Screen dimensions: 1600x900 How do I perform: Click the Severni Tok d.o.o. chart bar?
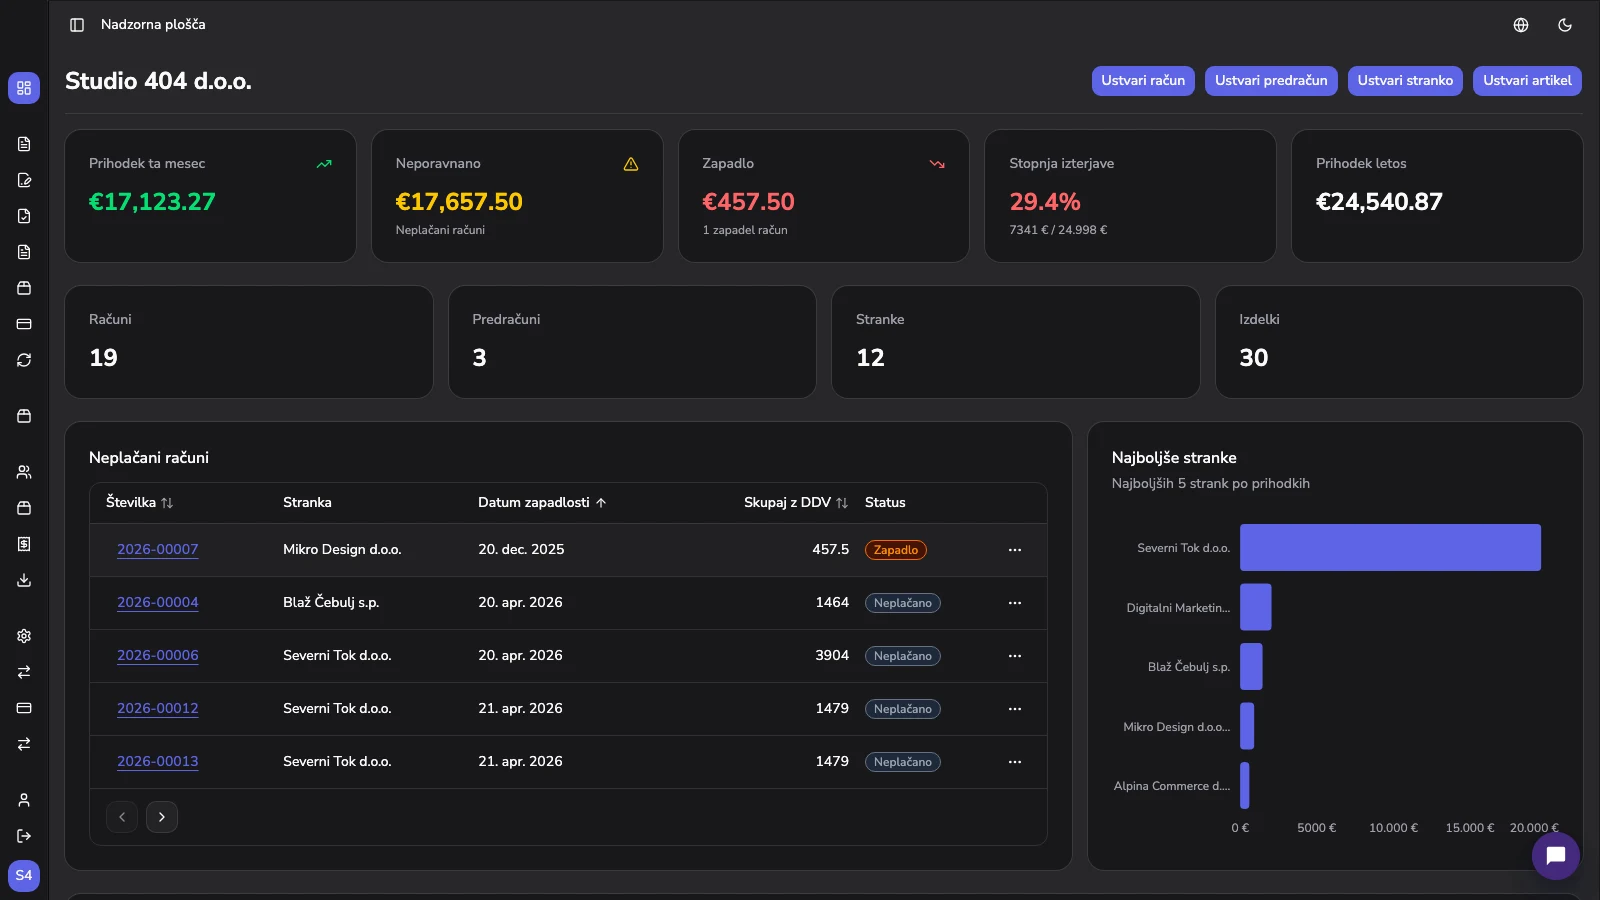pyautogui.click(x=1390, y=548)
